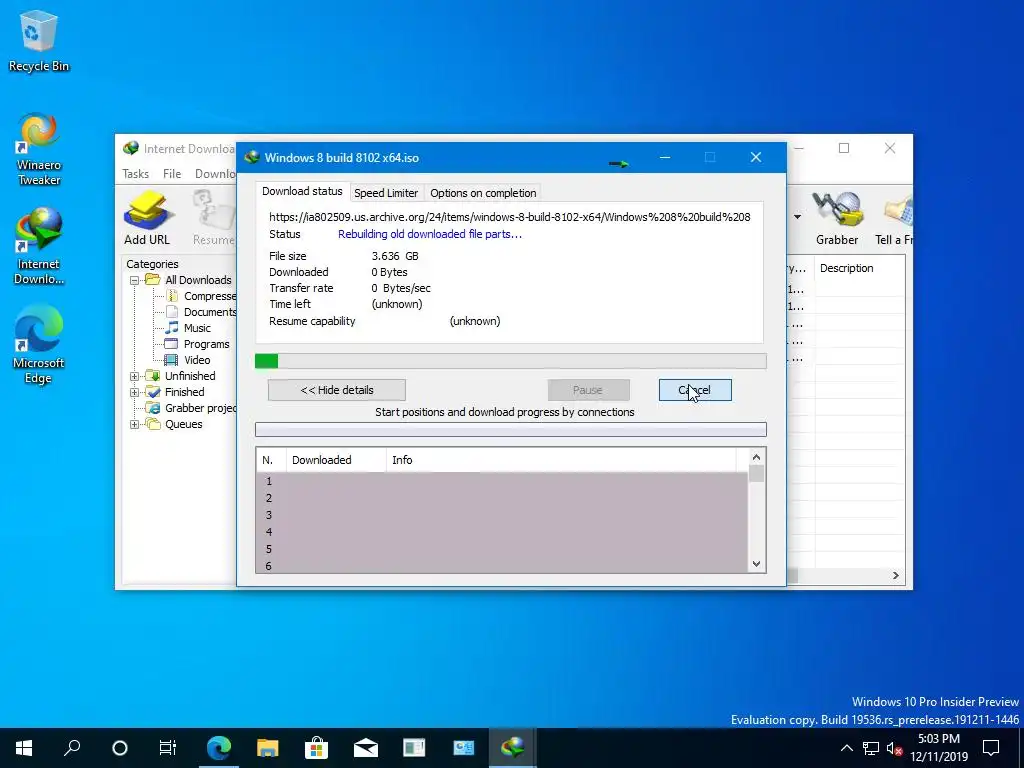The height and width of the screenshot is (768, 1024).
Task: Click the Tell a Friend toolbar icon
Action: [896, 218]
